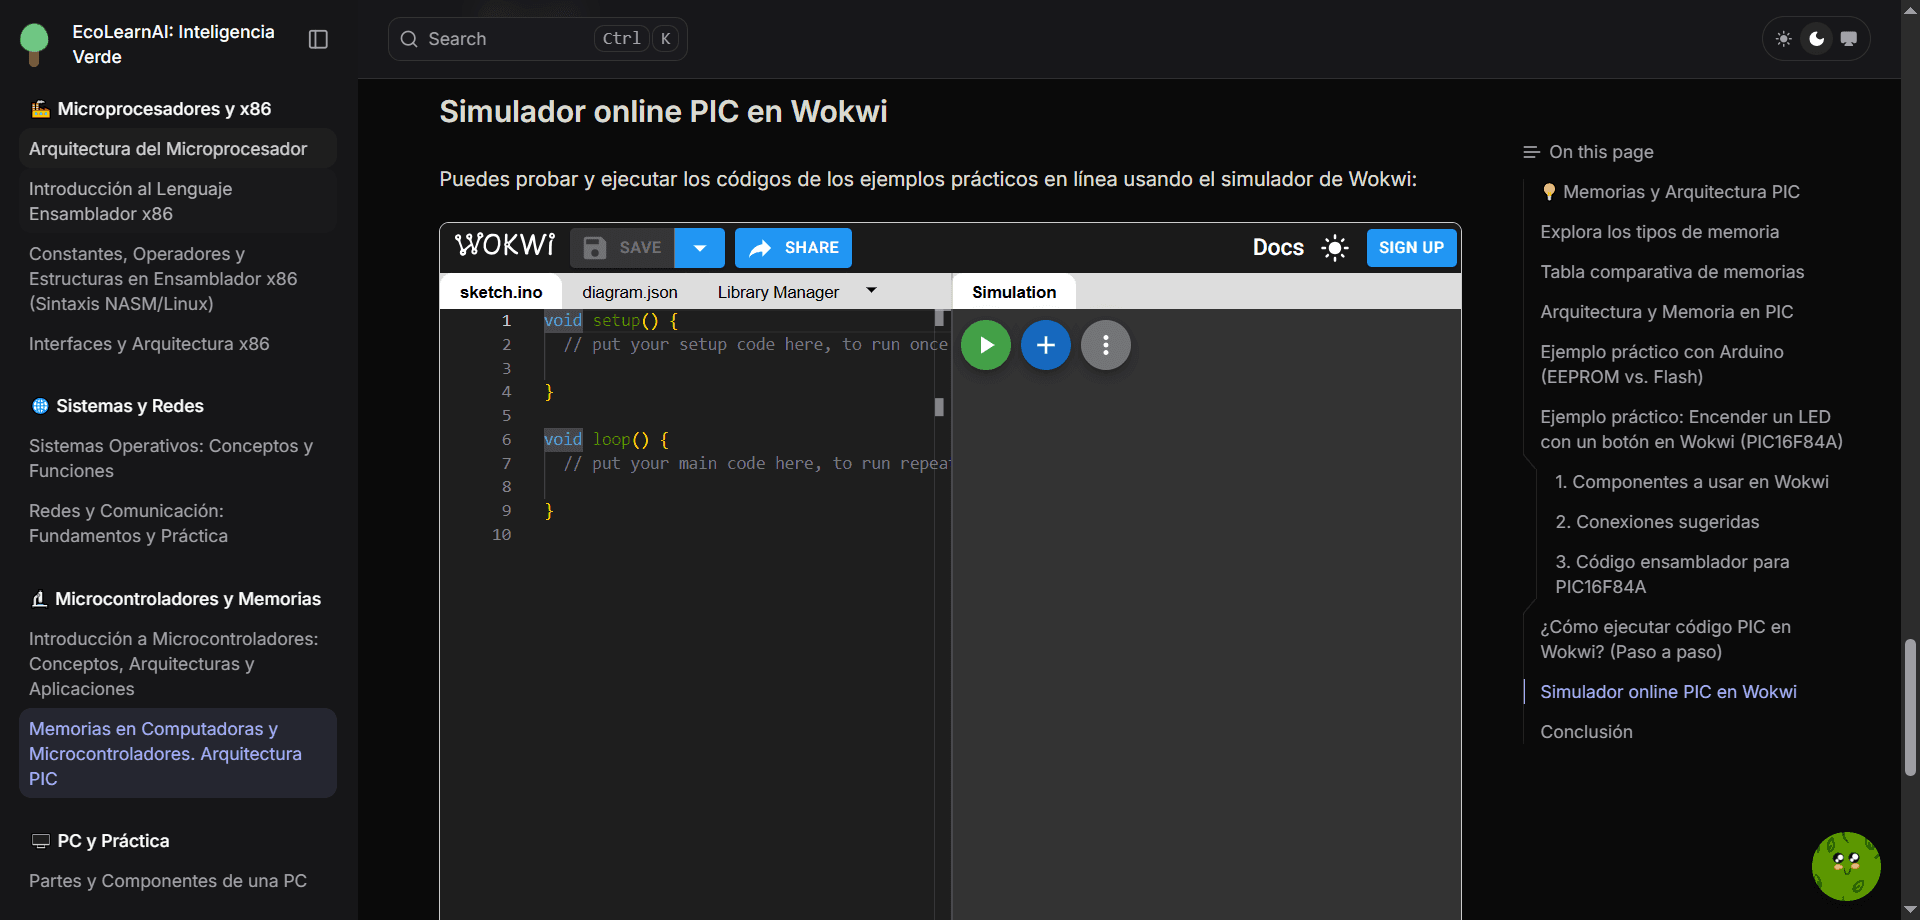Click the Wokwi logo
Image resolution: width=1920 pixels, height=920 pixels.
tap(505, 246)
